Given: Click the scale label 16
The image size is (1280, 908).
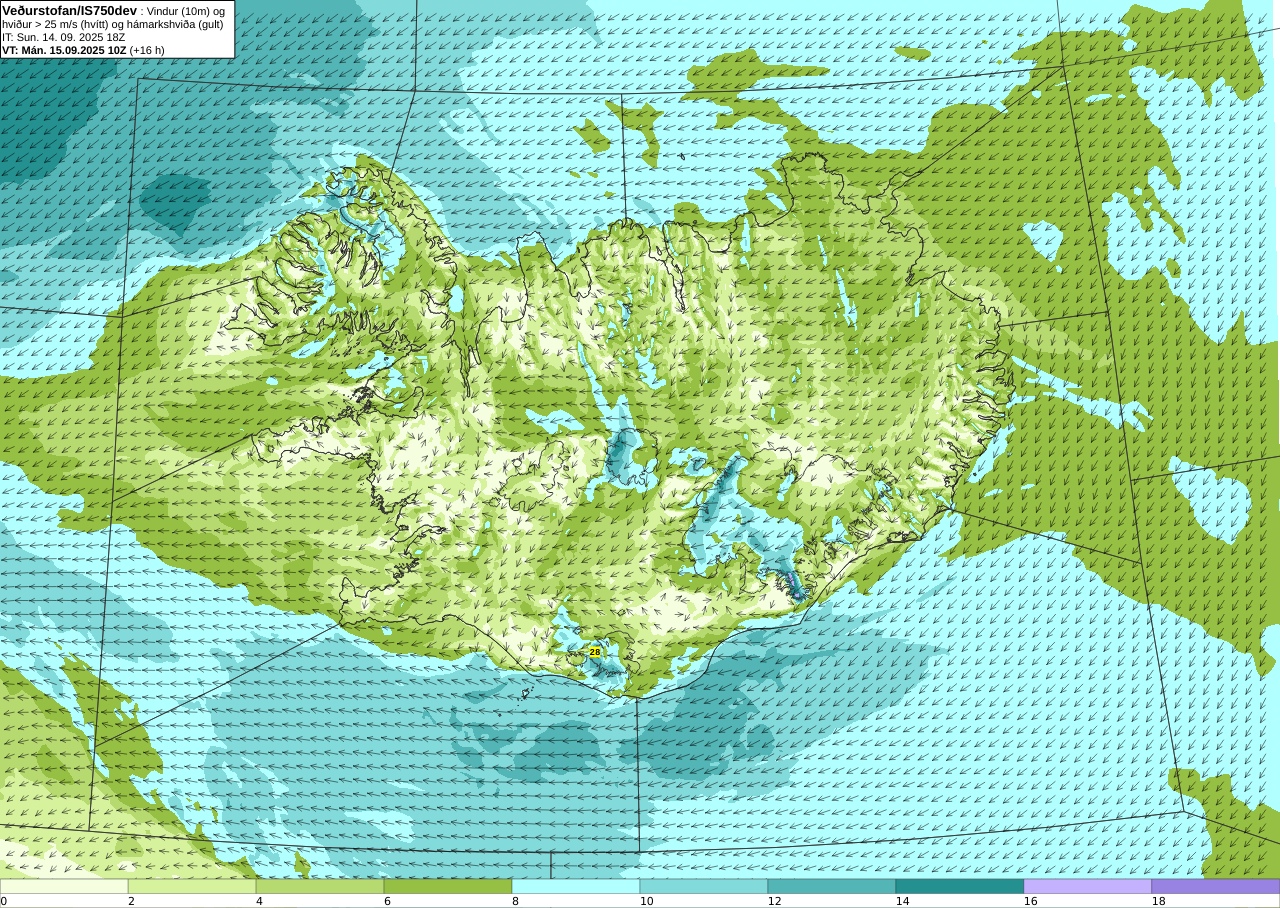Looking at the screenshot, I should [x=1031, y=901].
